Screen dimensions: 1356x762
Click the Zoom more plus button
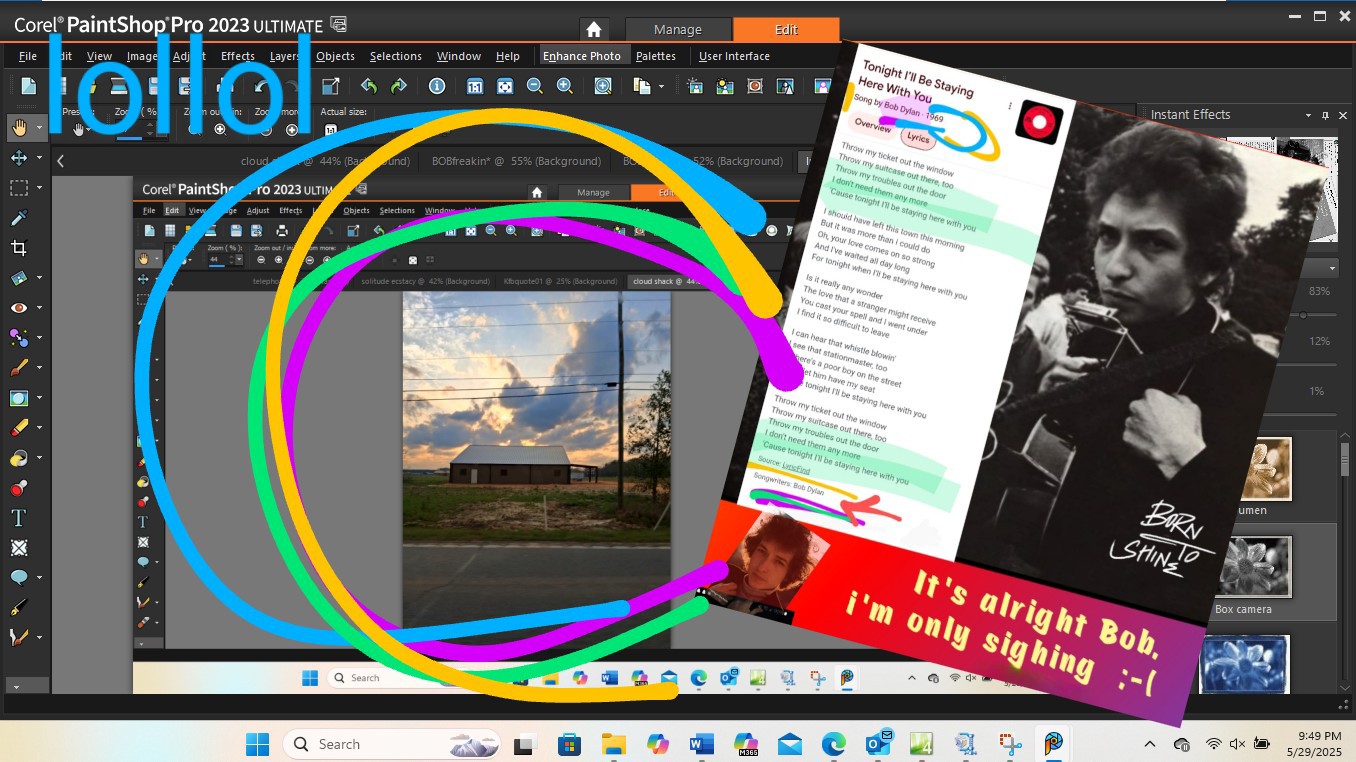tap(292, 129)
